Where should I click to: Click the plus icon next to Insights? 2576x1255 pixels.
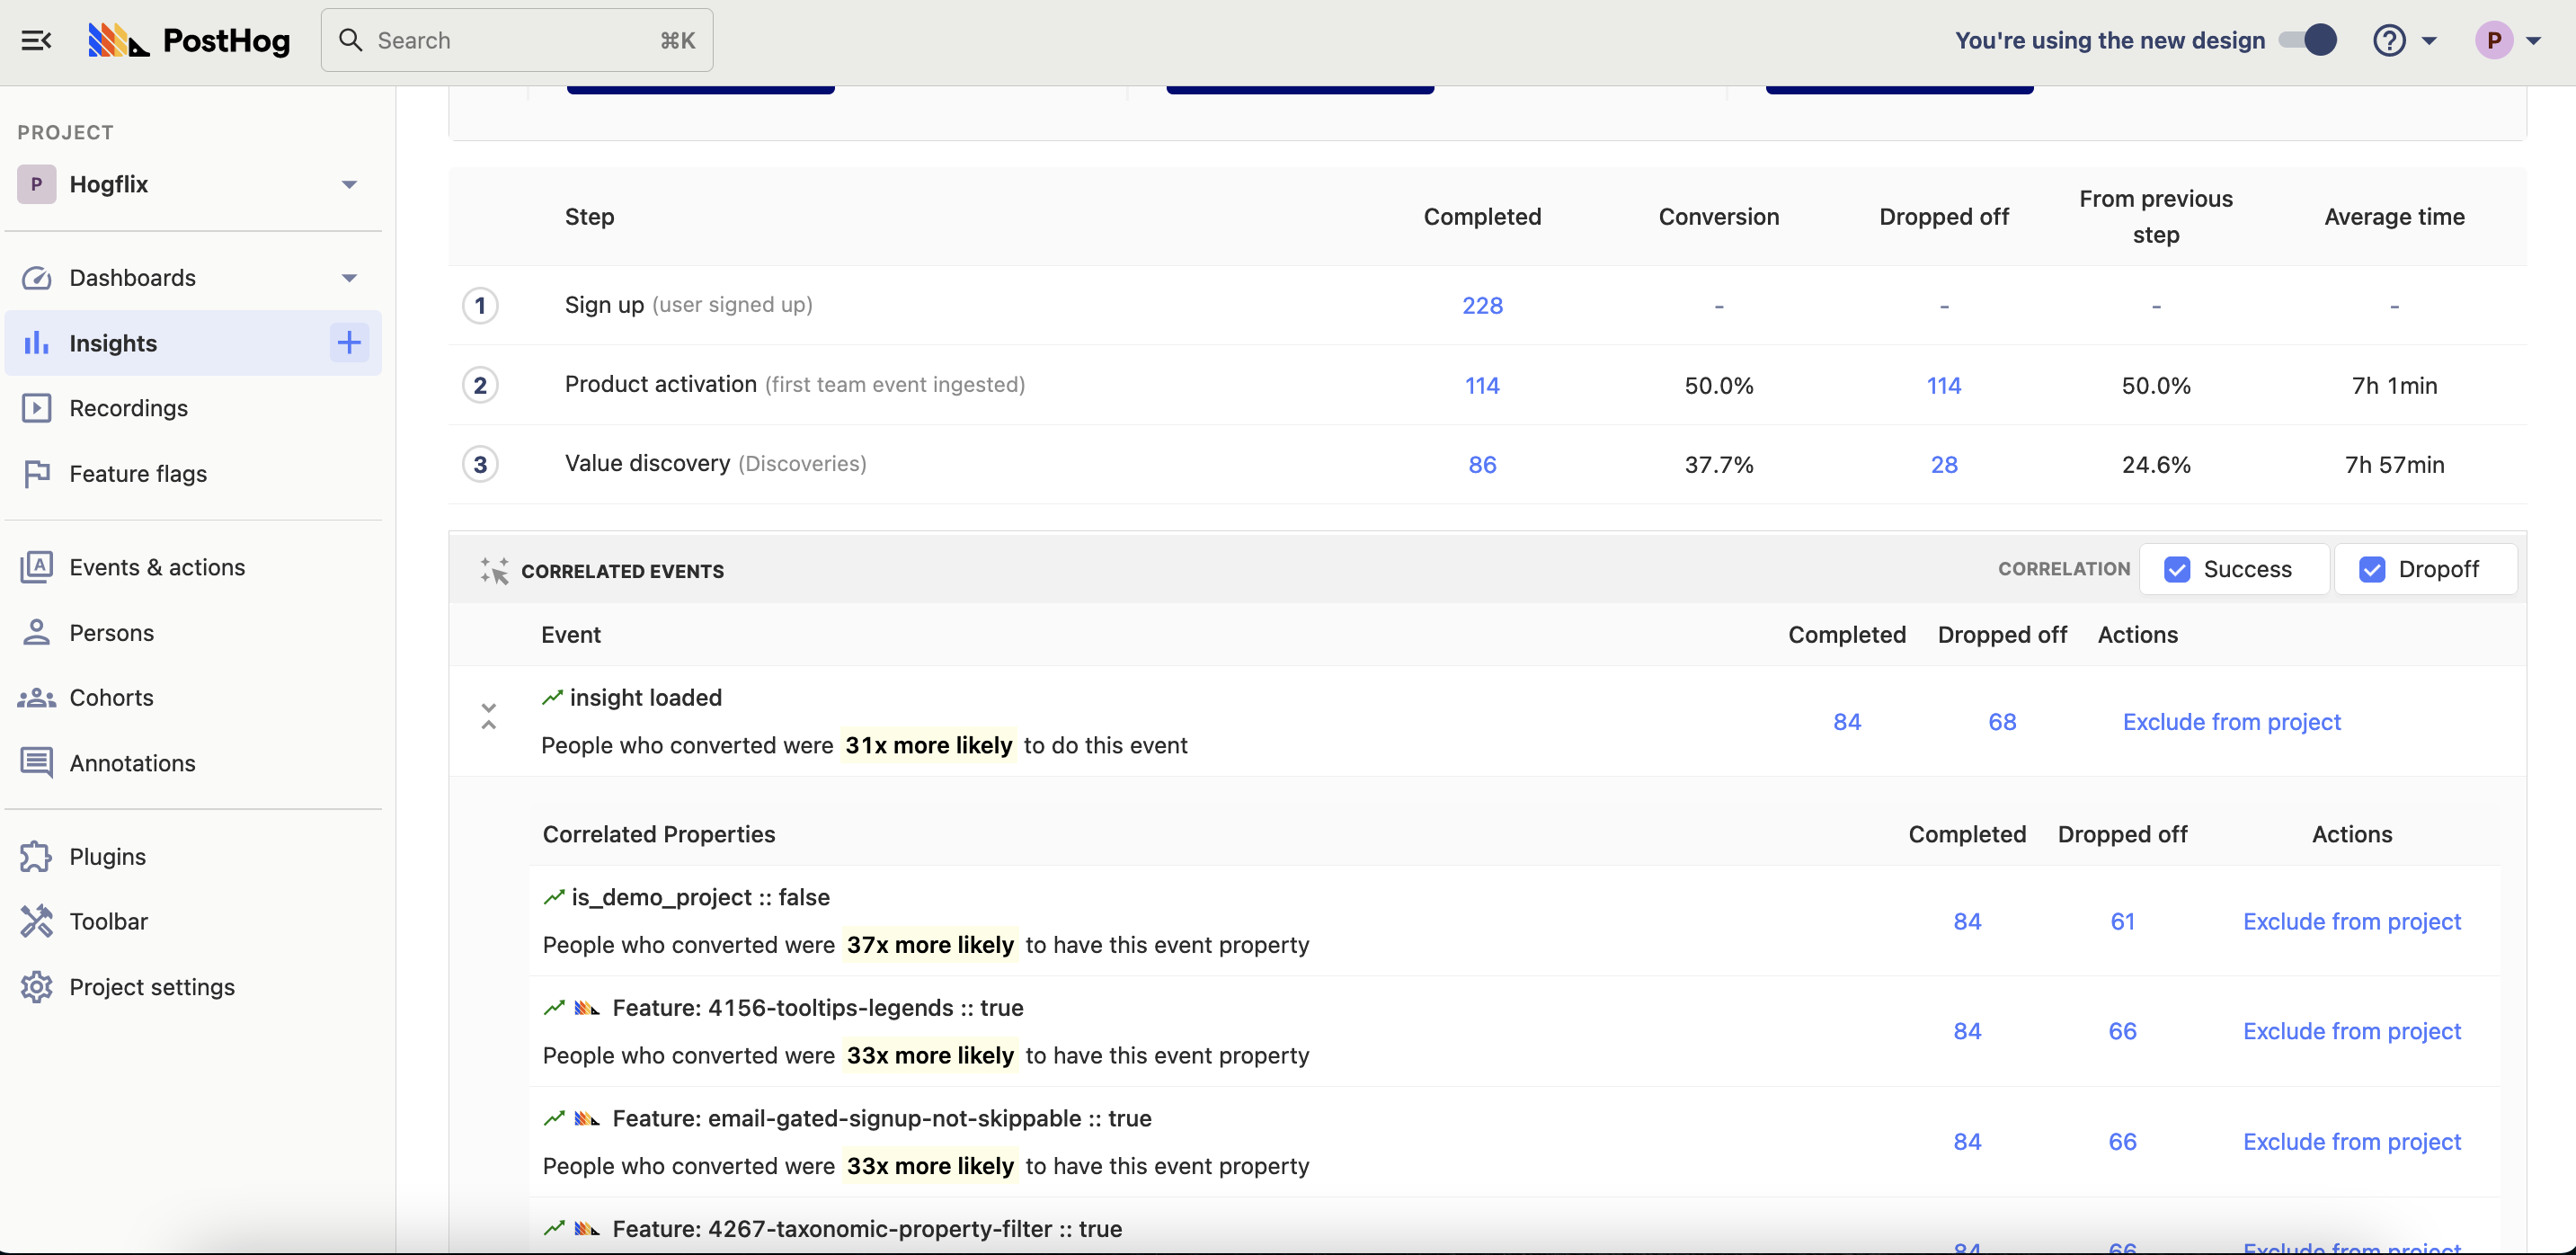pyautogui.click(x=348, y=343)
